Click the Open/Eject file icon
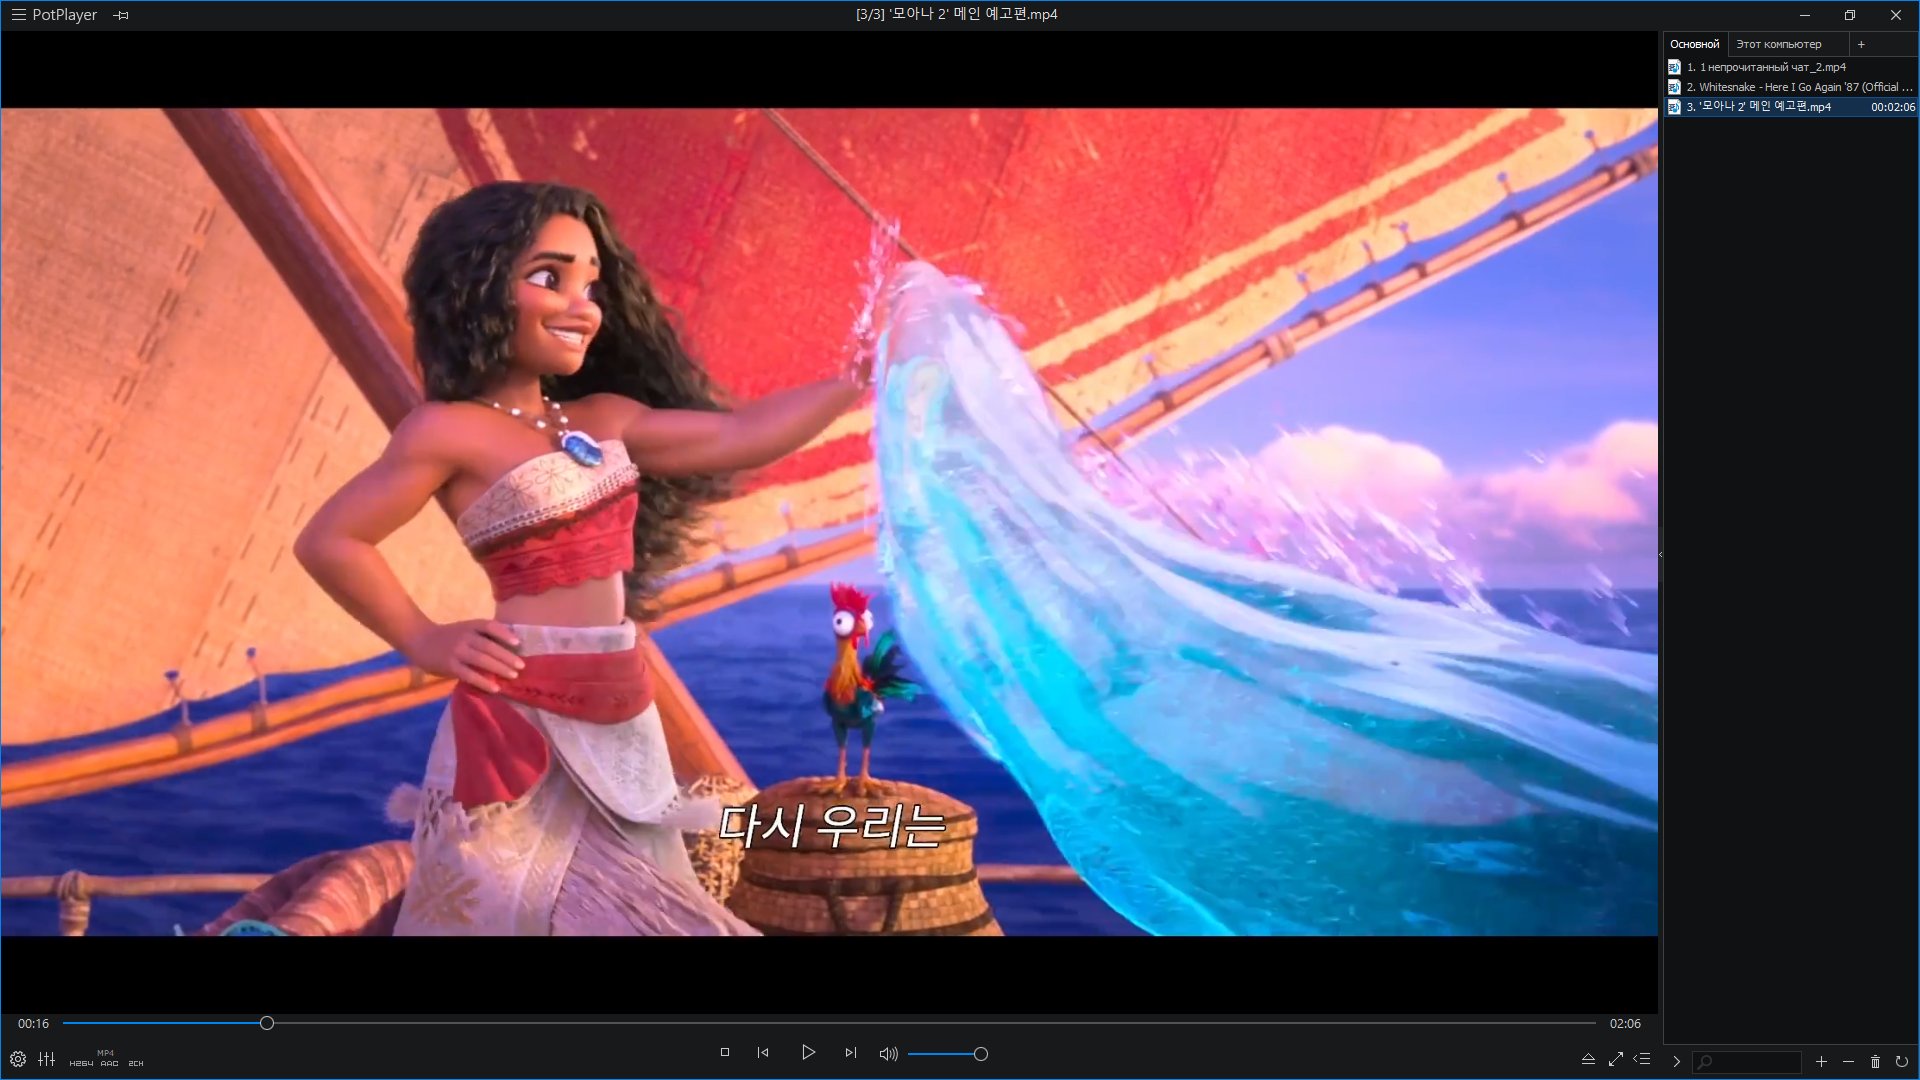 [1588, 1059]
